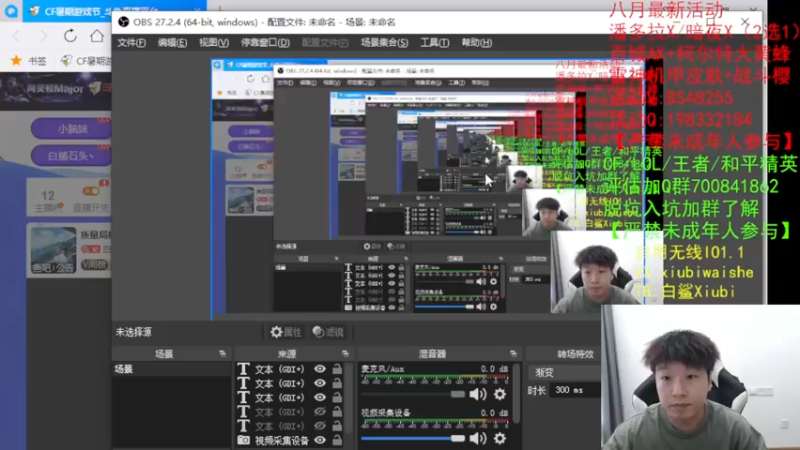Click the 时长 300 ms duration field
Screen dimensions: 800x450
click(576, 390)
